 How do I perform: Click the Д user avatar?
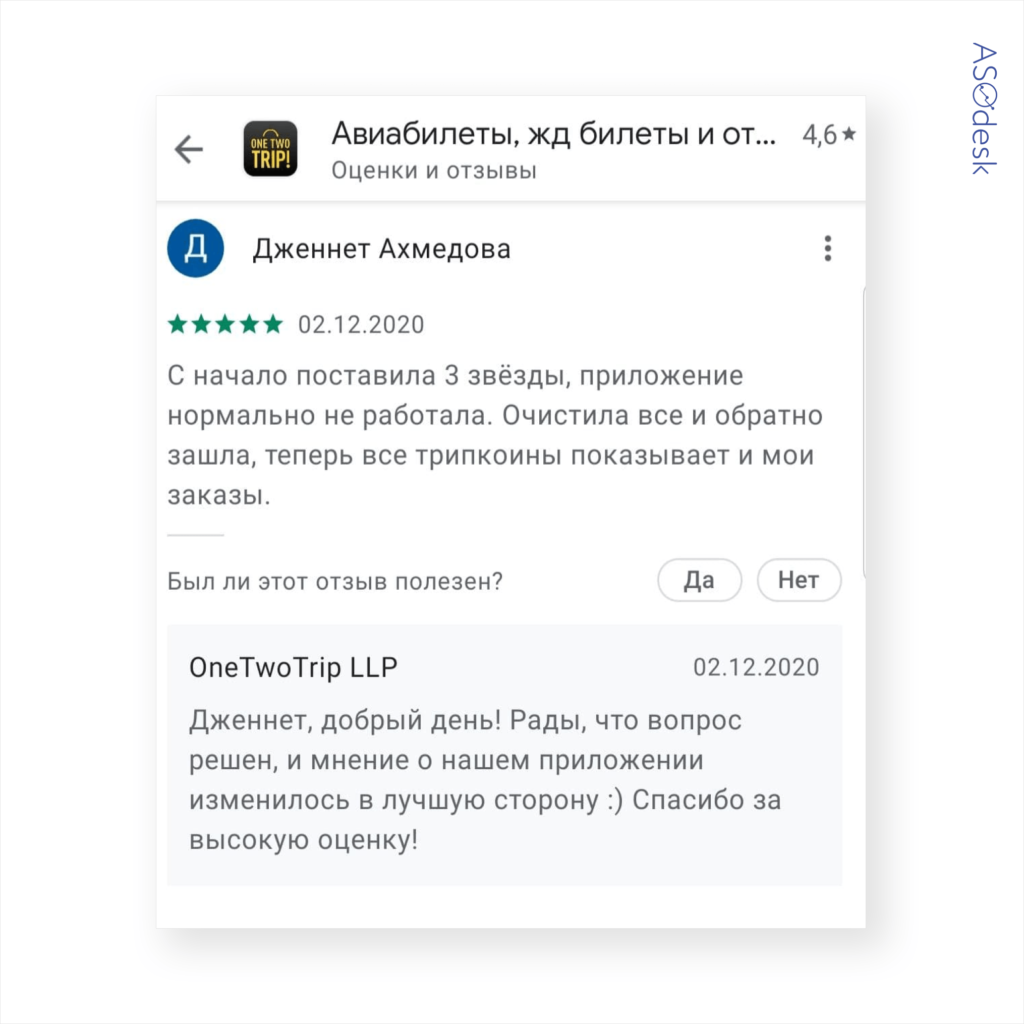(x=195, y=248)
